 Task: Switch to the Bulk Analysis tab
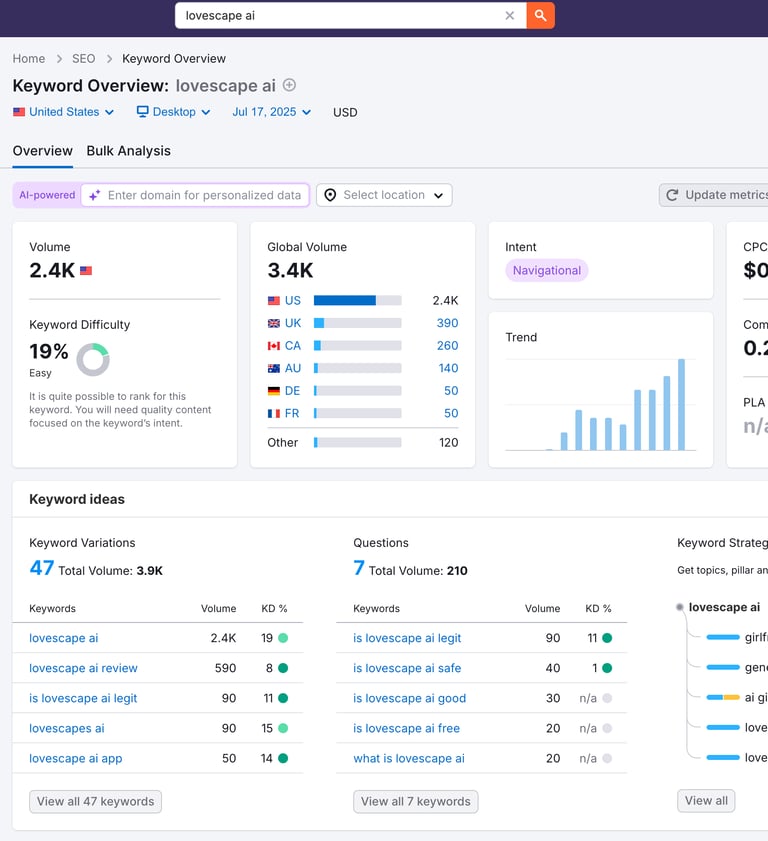[x=129, y=151]
